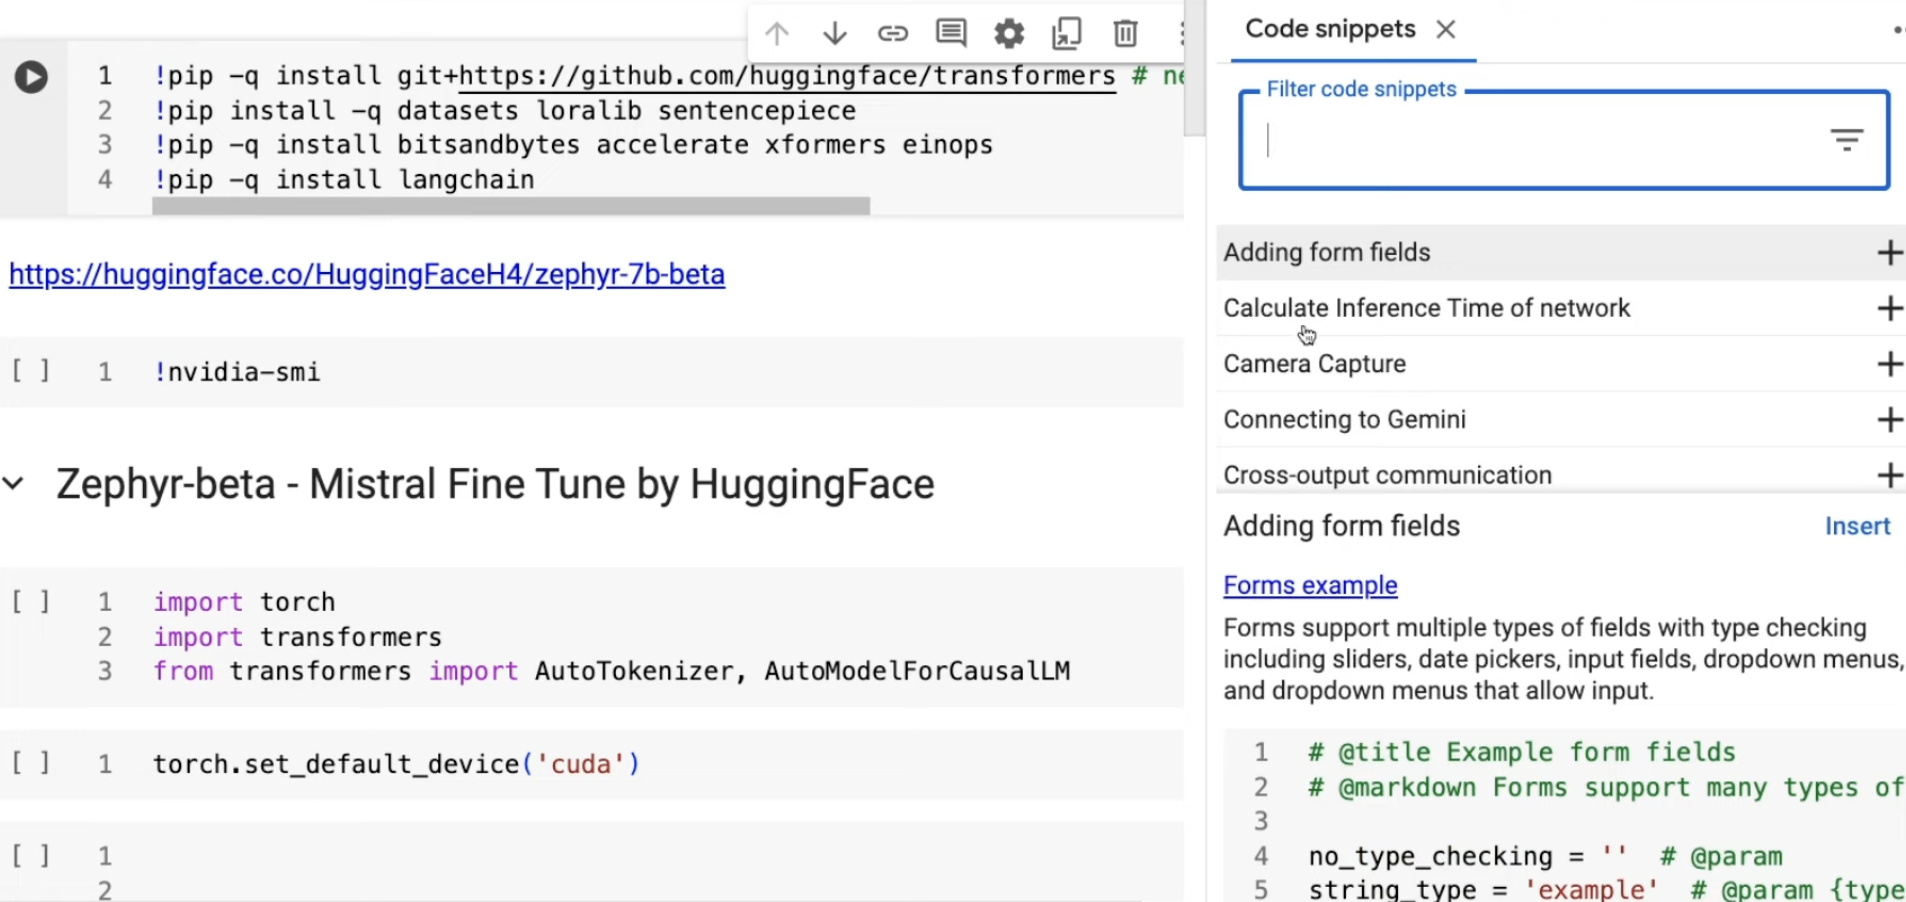The height and width of the screenshot is (902, 1906).
Task: Click the string_type = 'example' snippet line
Action: coord(1606,889)
